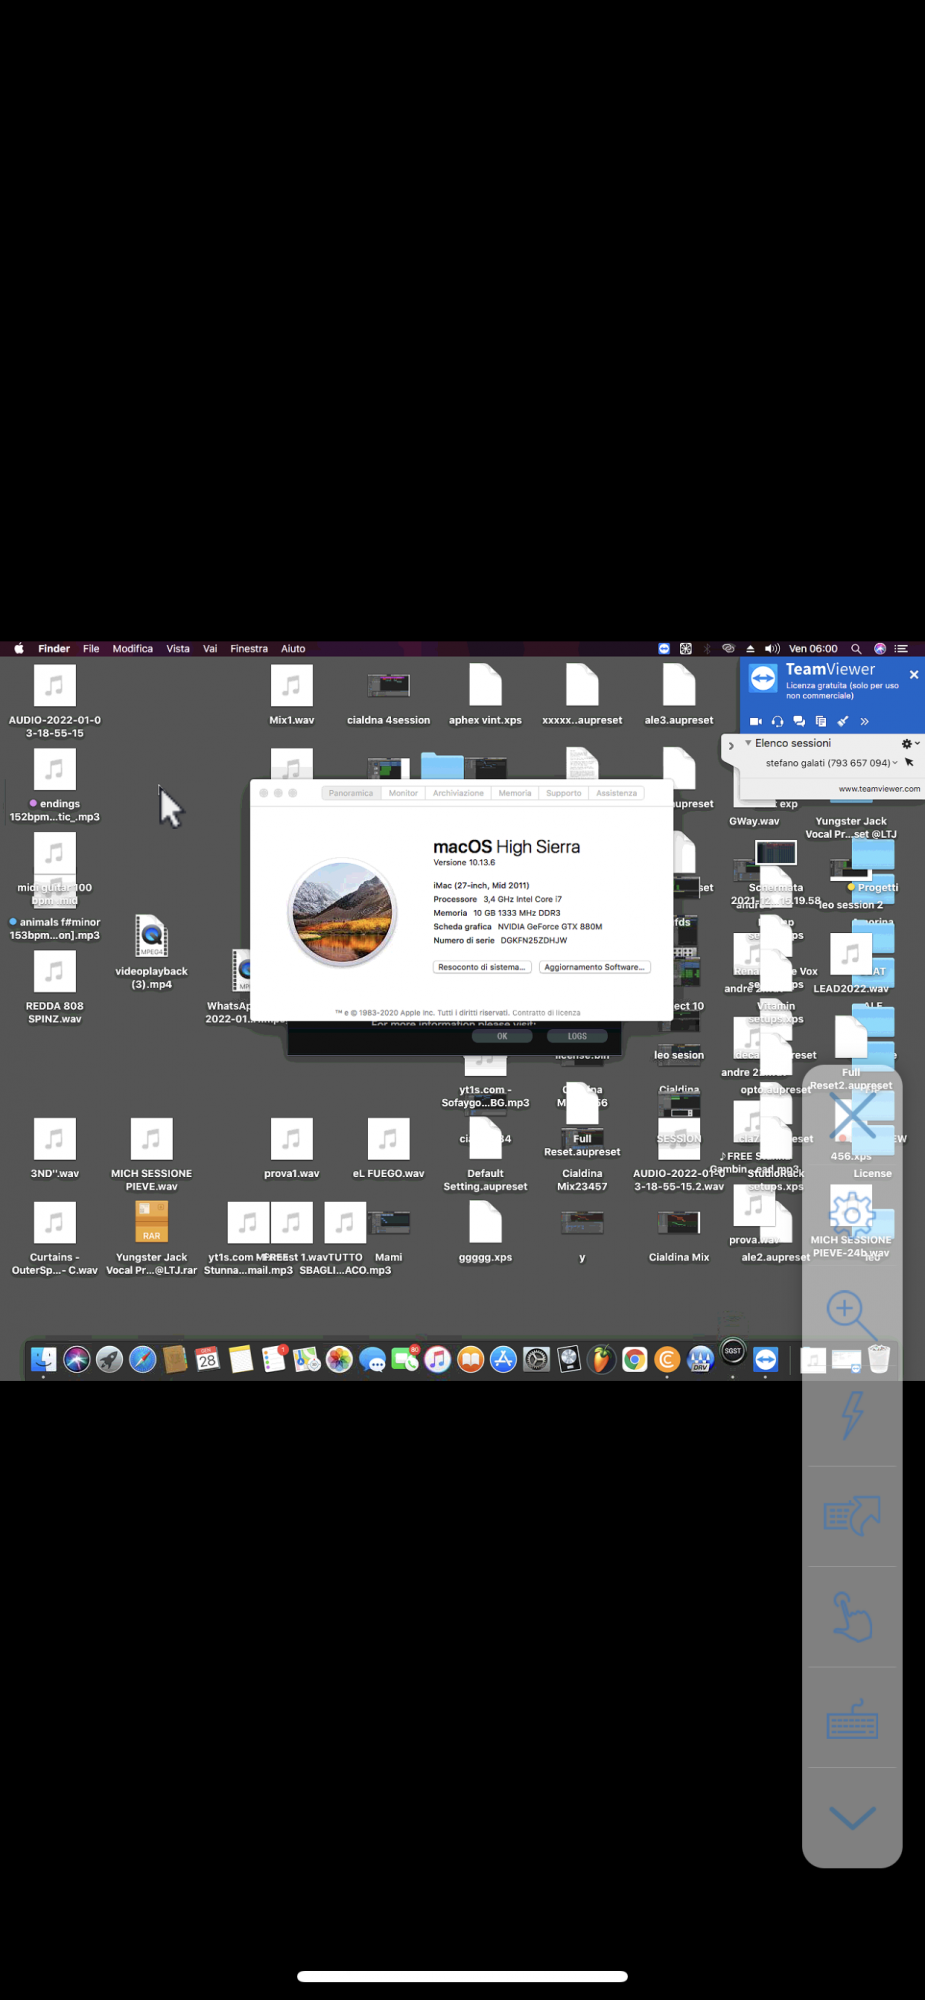This screenshot has height=2000, width=925.
Task: Select the REDDA 808 SPINZ.wav desktop file
Action: pyautogui.click(x=55, y=986)
